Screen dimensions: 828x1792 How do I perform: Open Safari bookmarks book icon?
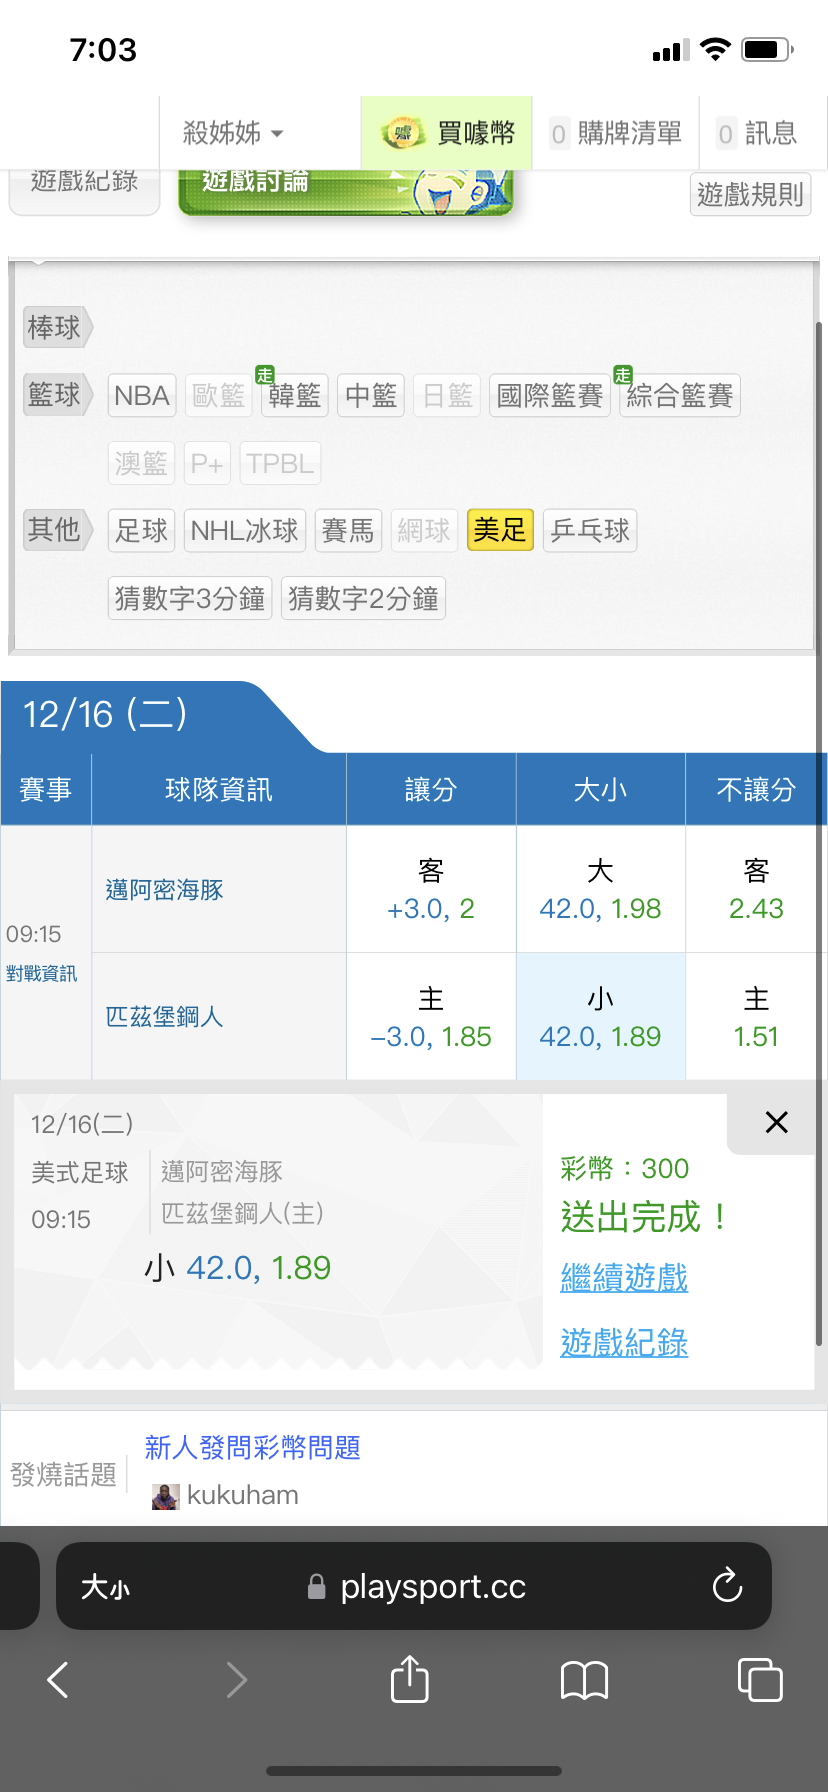pos(584,1680)
